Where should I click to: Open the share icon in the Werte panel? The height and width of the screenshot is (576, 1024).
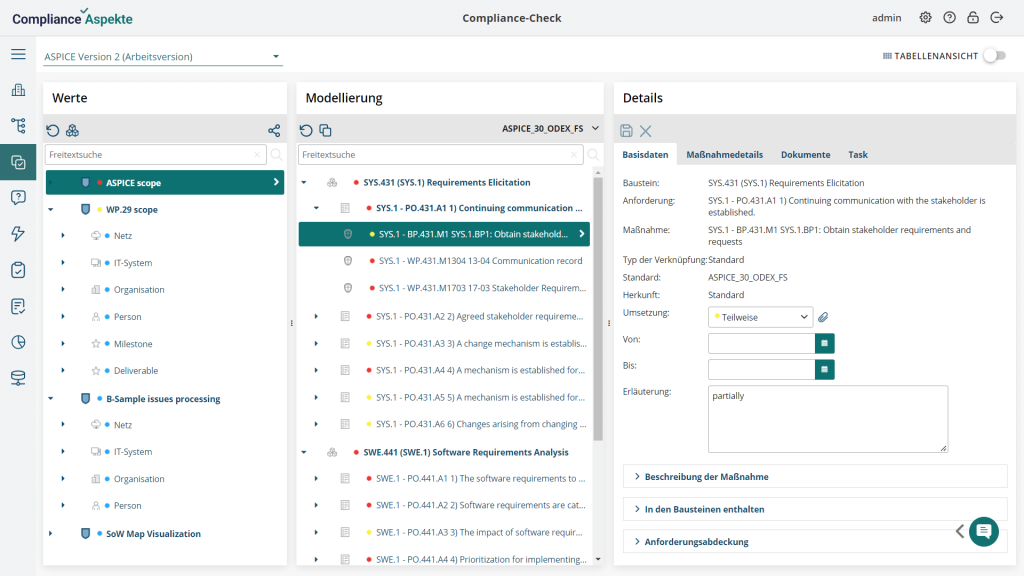pos(273,130)
